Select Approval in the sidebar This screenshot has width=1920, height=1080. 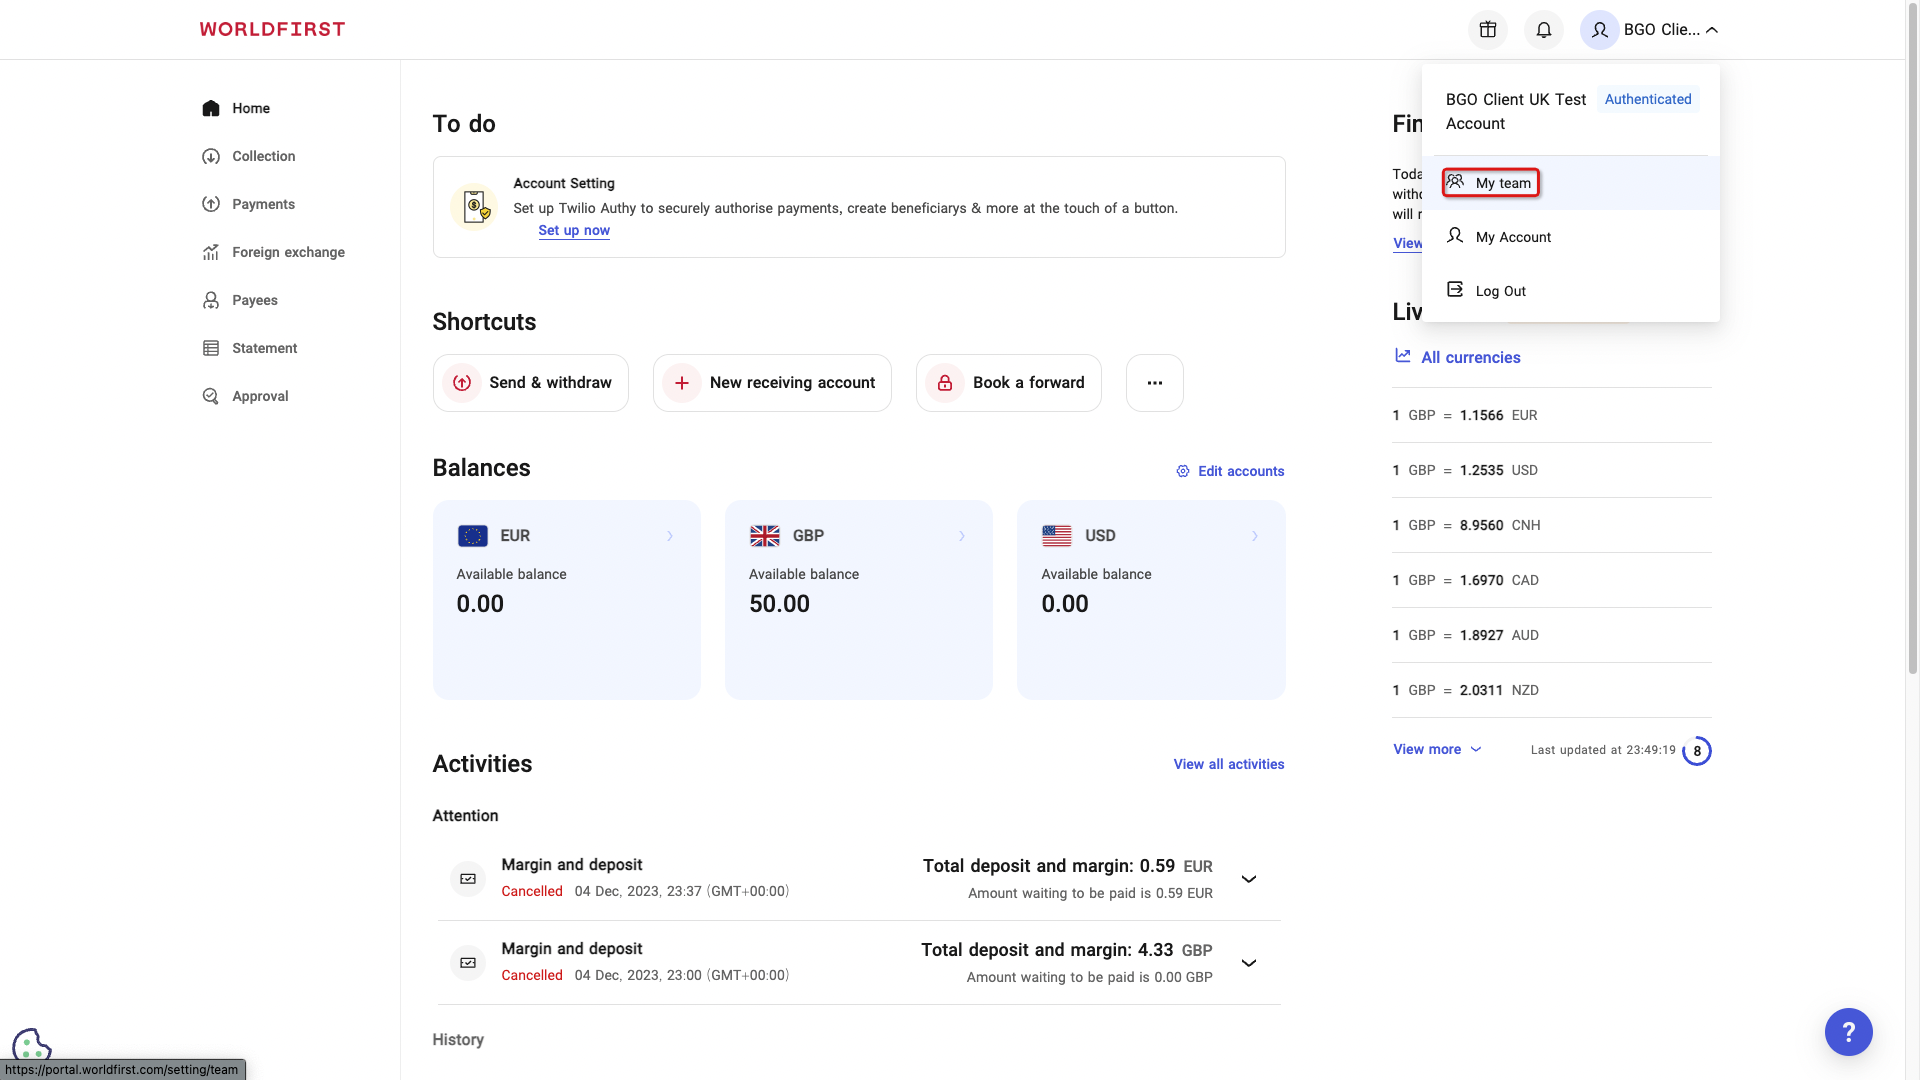pos(258,396)
